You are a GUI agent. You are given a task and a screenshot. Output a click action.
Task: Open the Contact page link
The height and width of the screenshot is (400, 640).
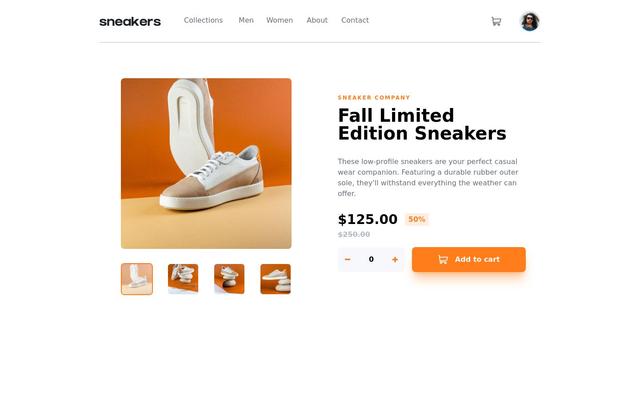click(355, 20)
